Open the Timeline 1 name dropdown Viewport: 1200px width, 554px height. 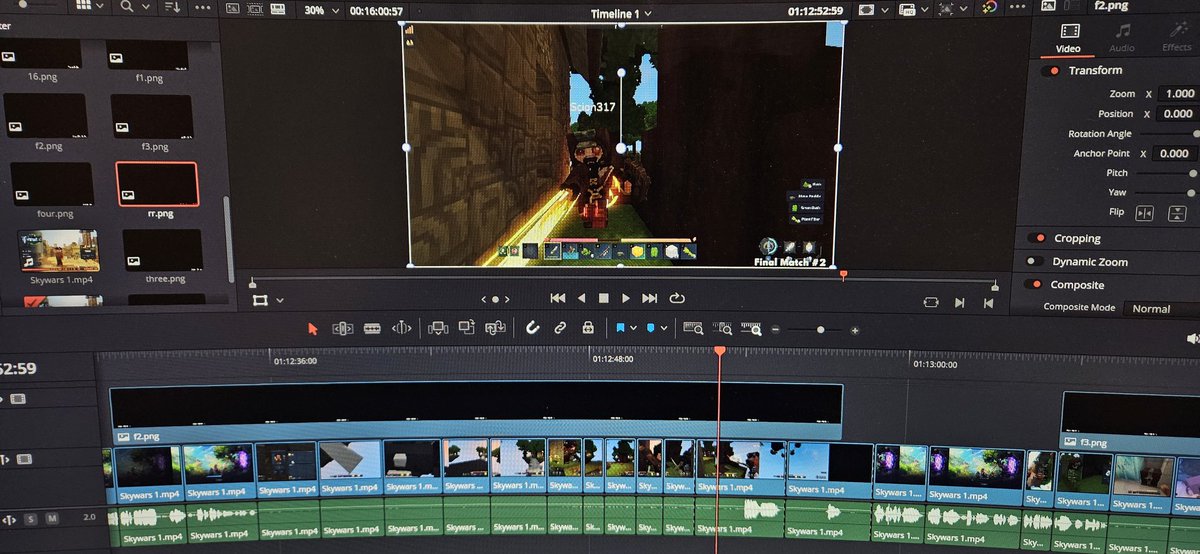tap(621, 13)
